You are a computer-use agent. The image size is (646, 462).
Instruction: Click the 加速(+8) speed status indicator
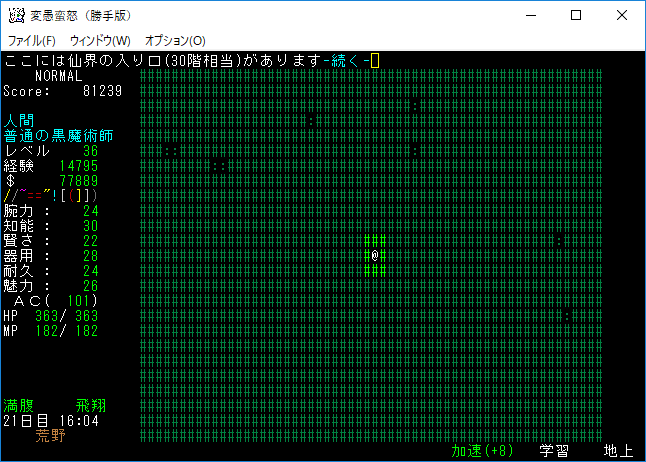(x=483, y=451)
